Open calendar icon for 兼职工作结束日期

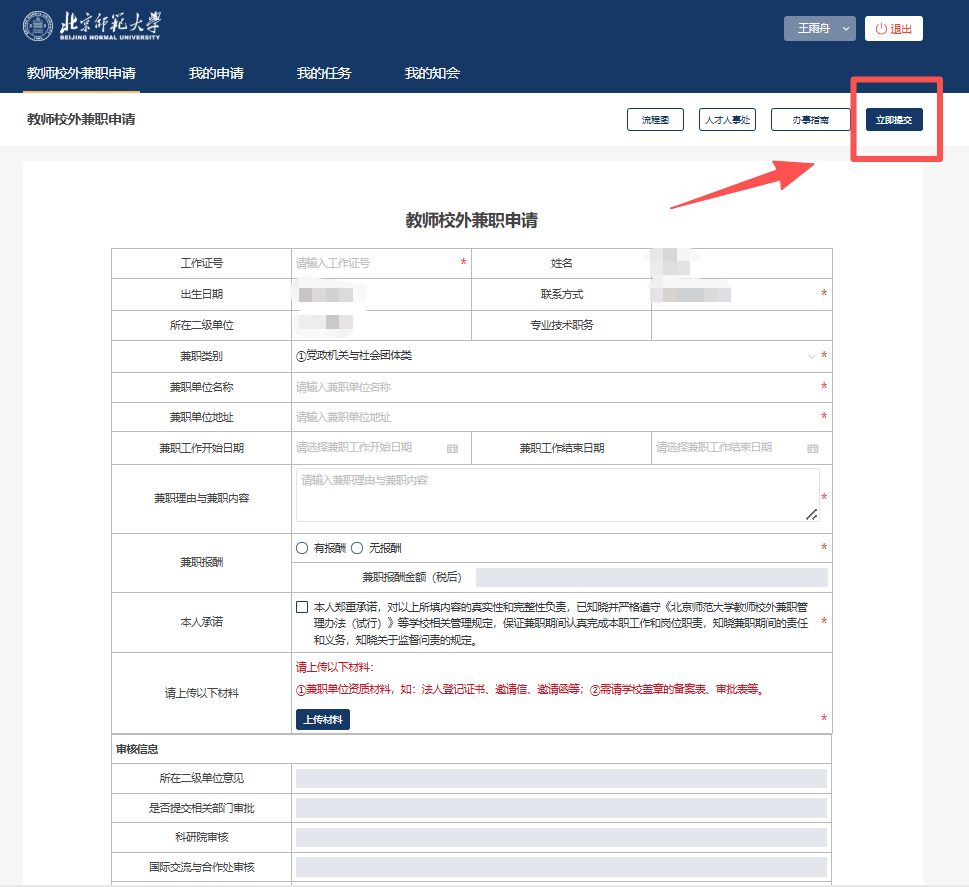[812, 448]
